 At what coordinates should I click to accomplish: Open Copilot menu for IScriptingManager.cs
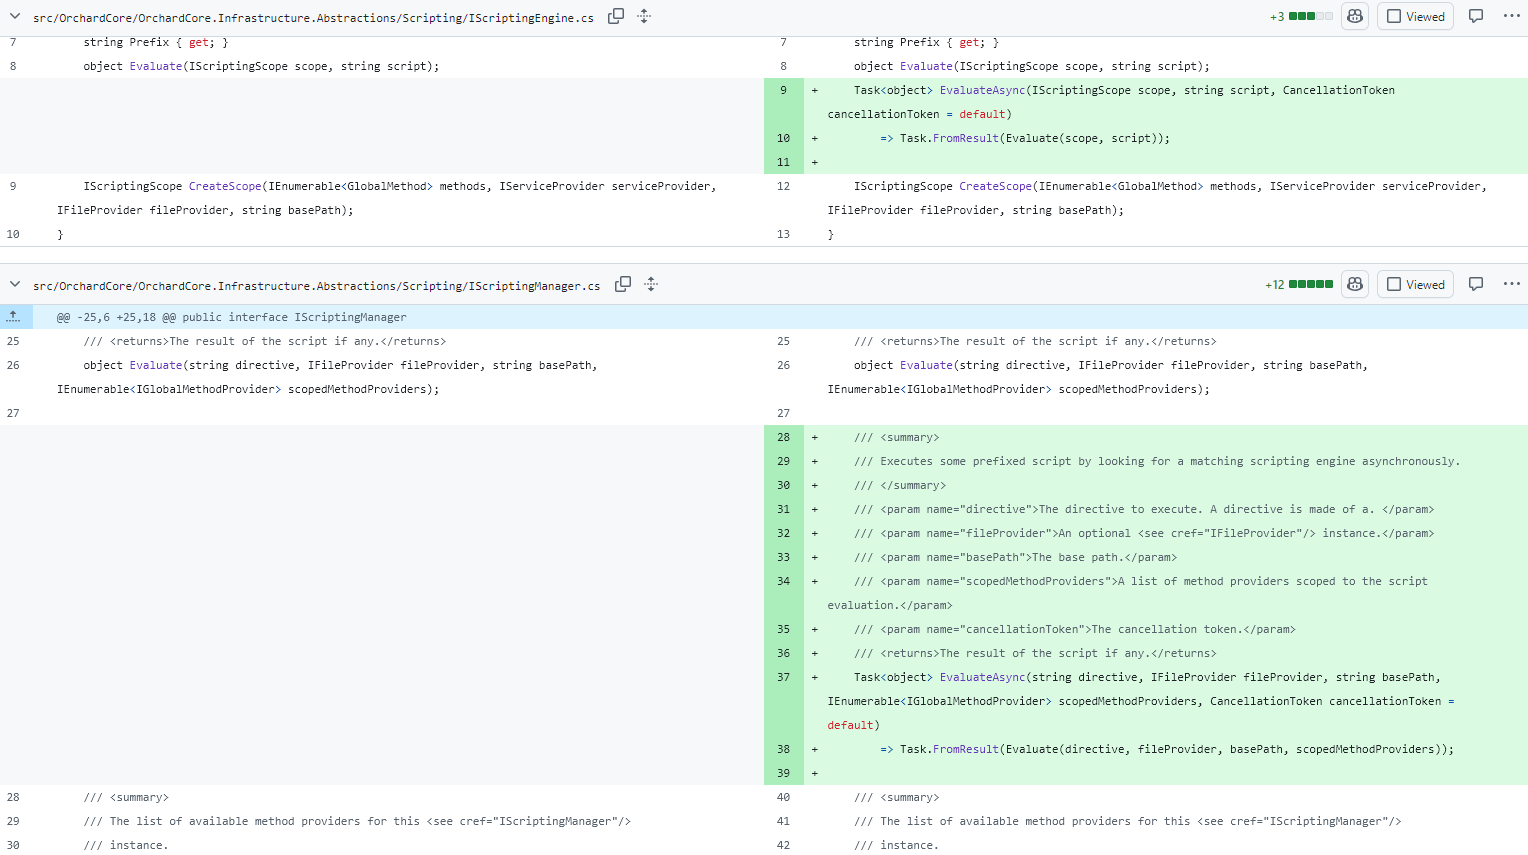pos(1355,284)
